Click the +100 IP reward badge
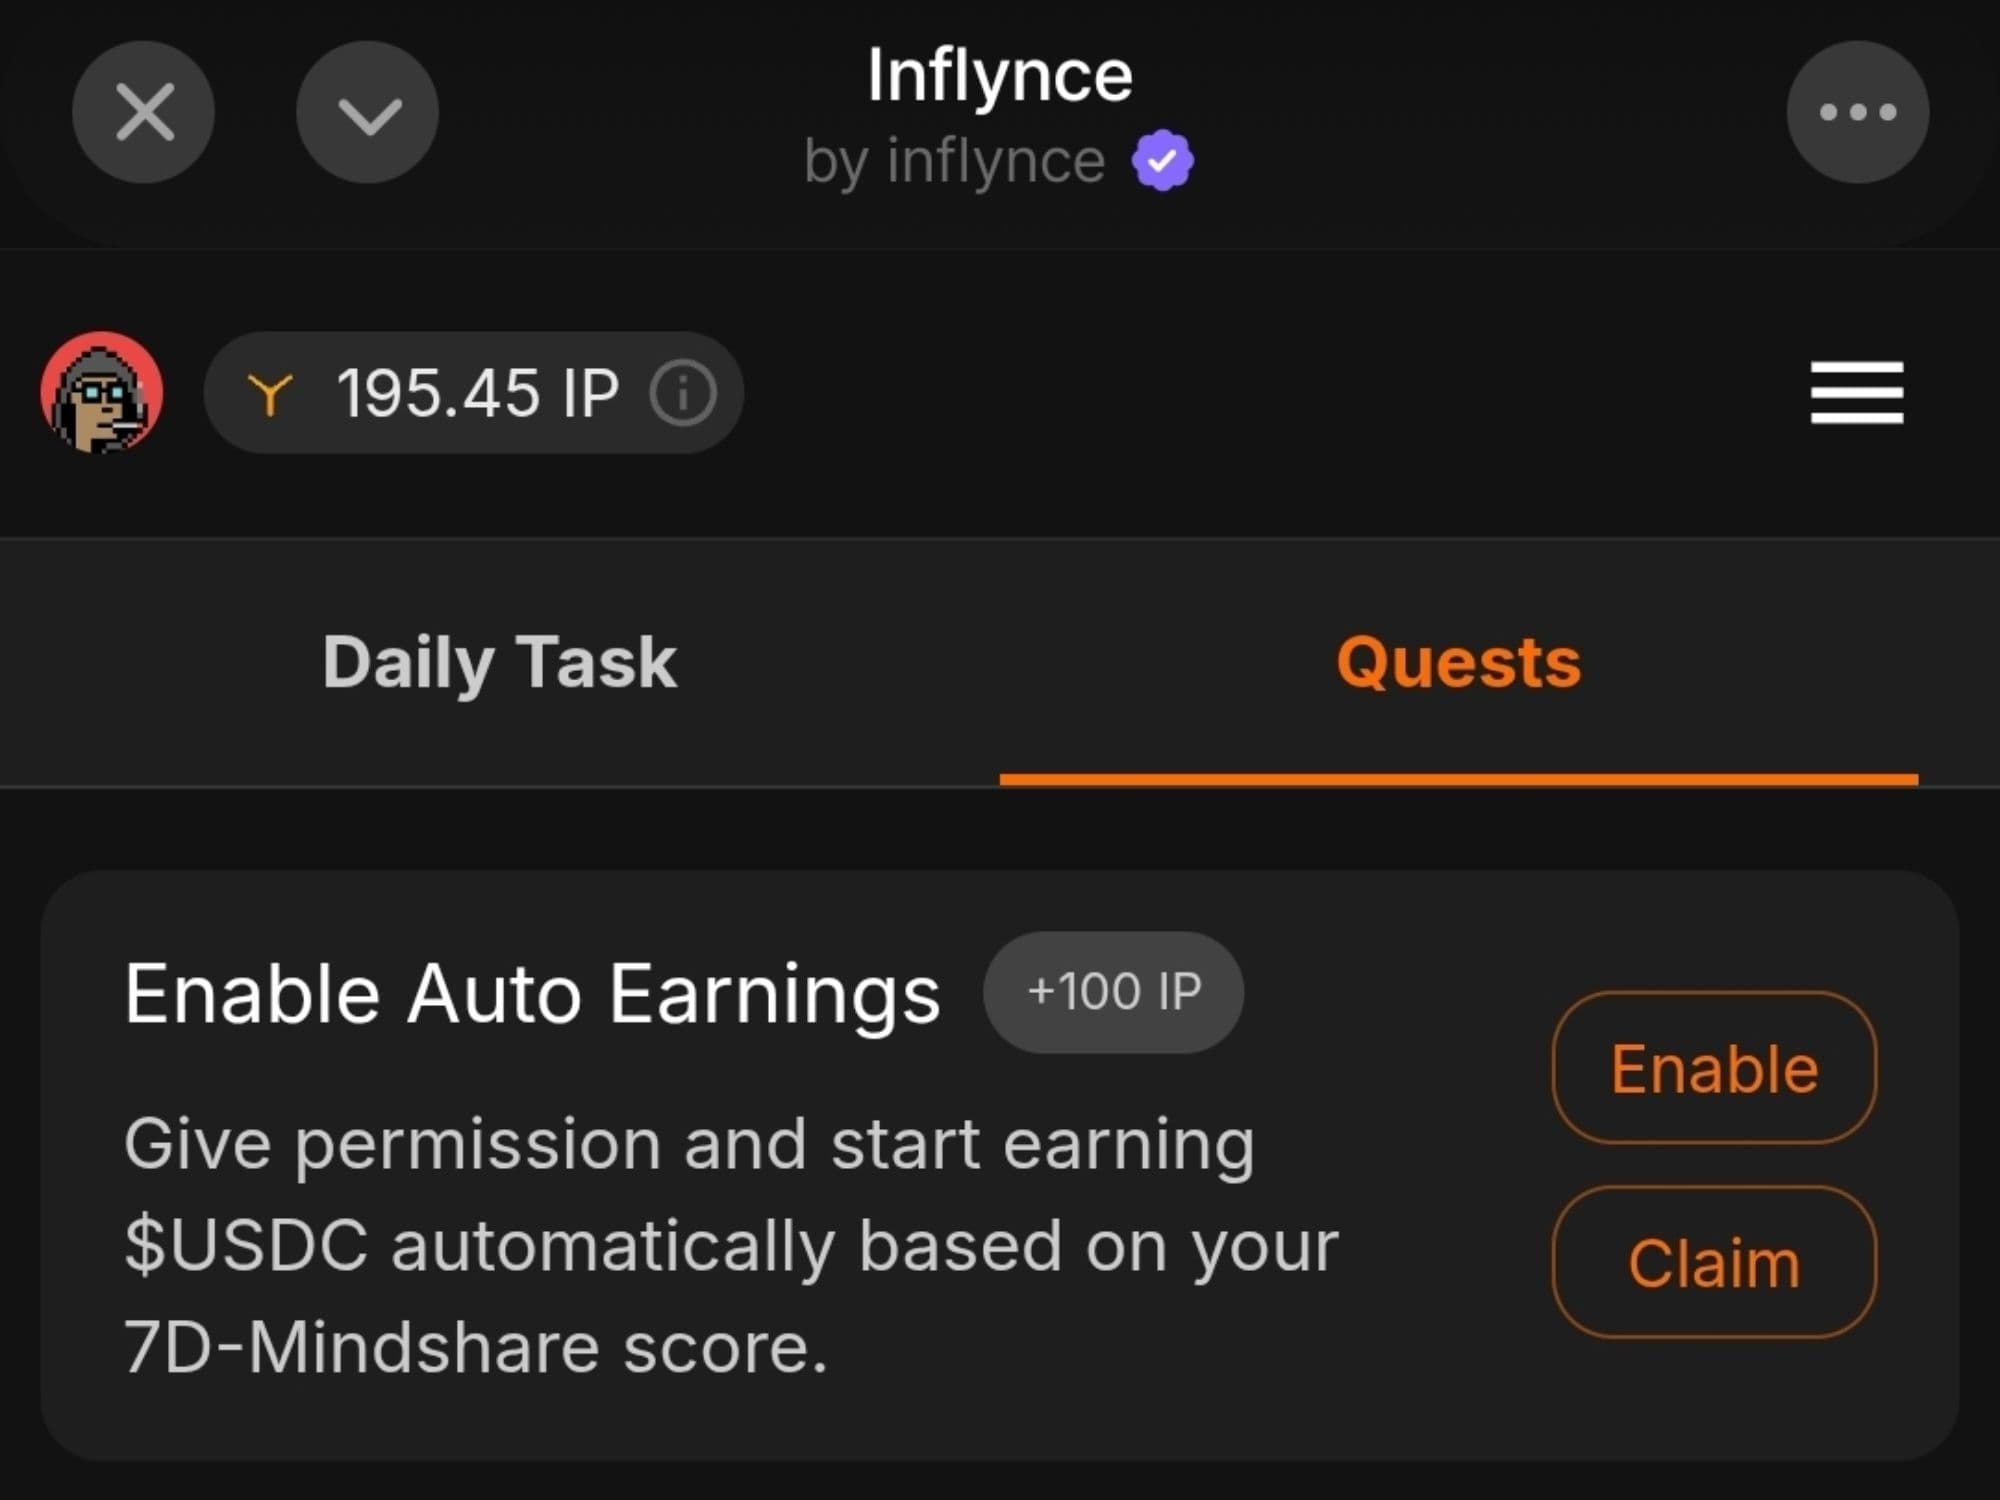The width and height of the screenshot is (2000, 1500). pyautogui.click(x=1113, y=992)
